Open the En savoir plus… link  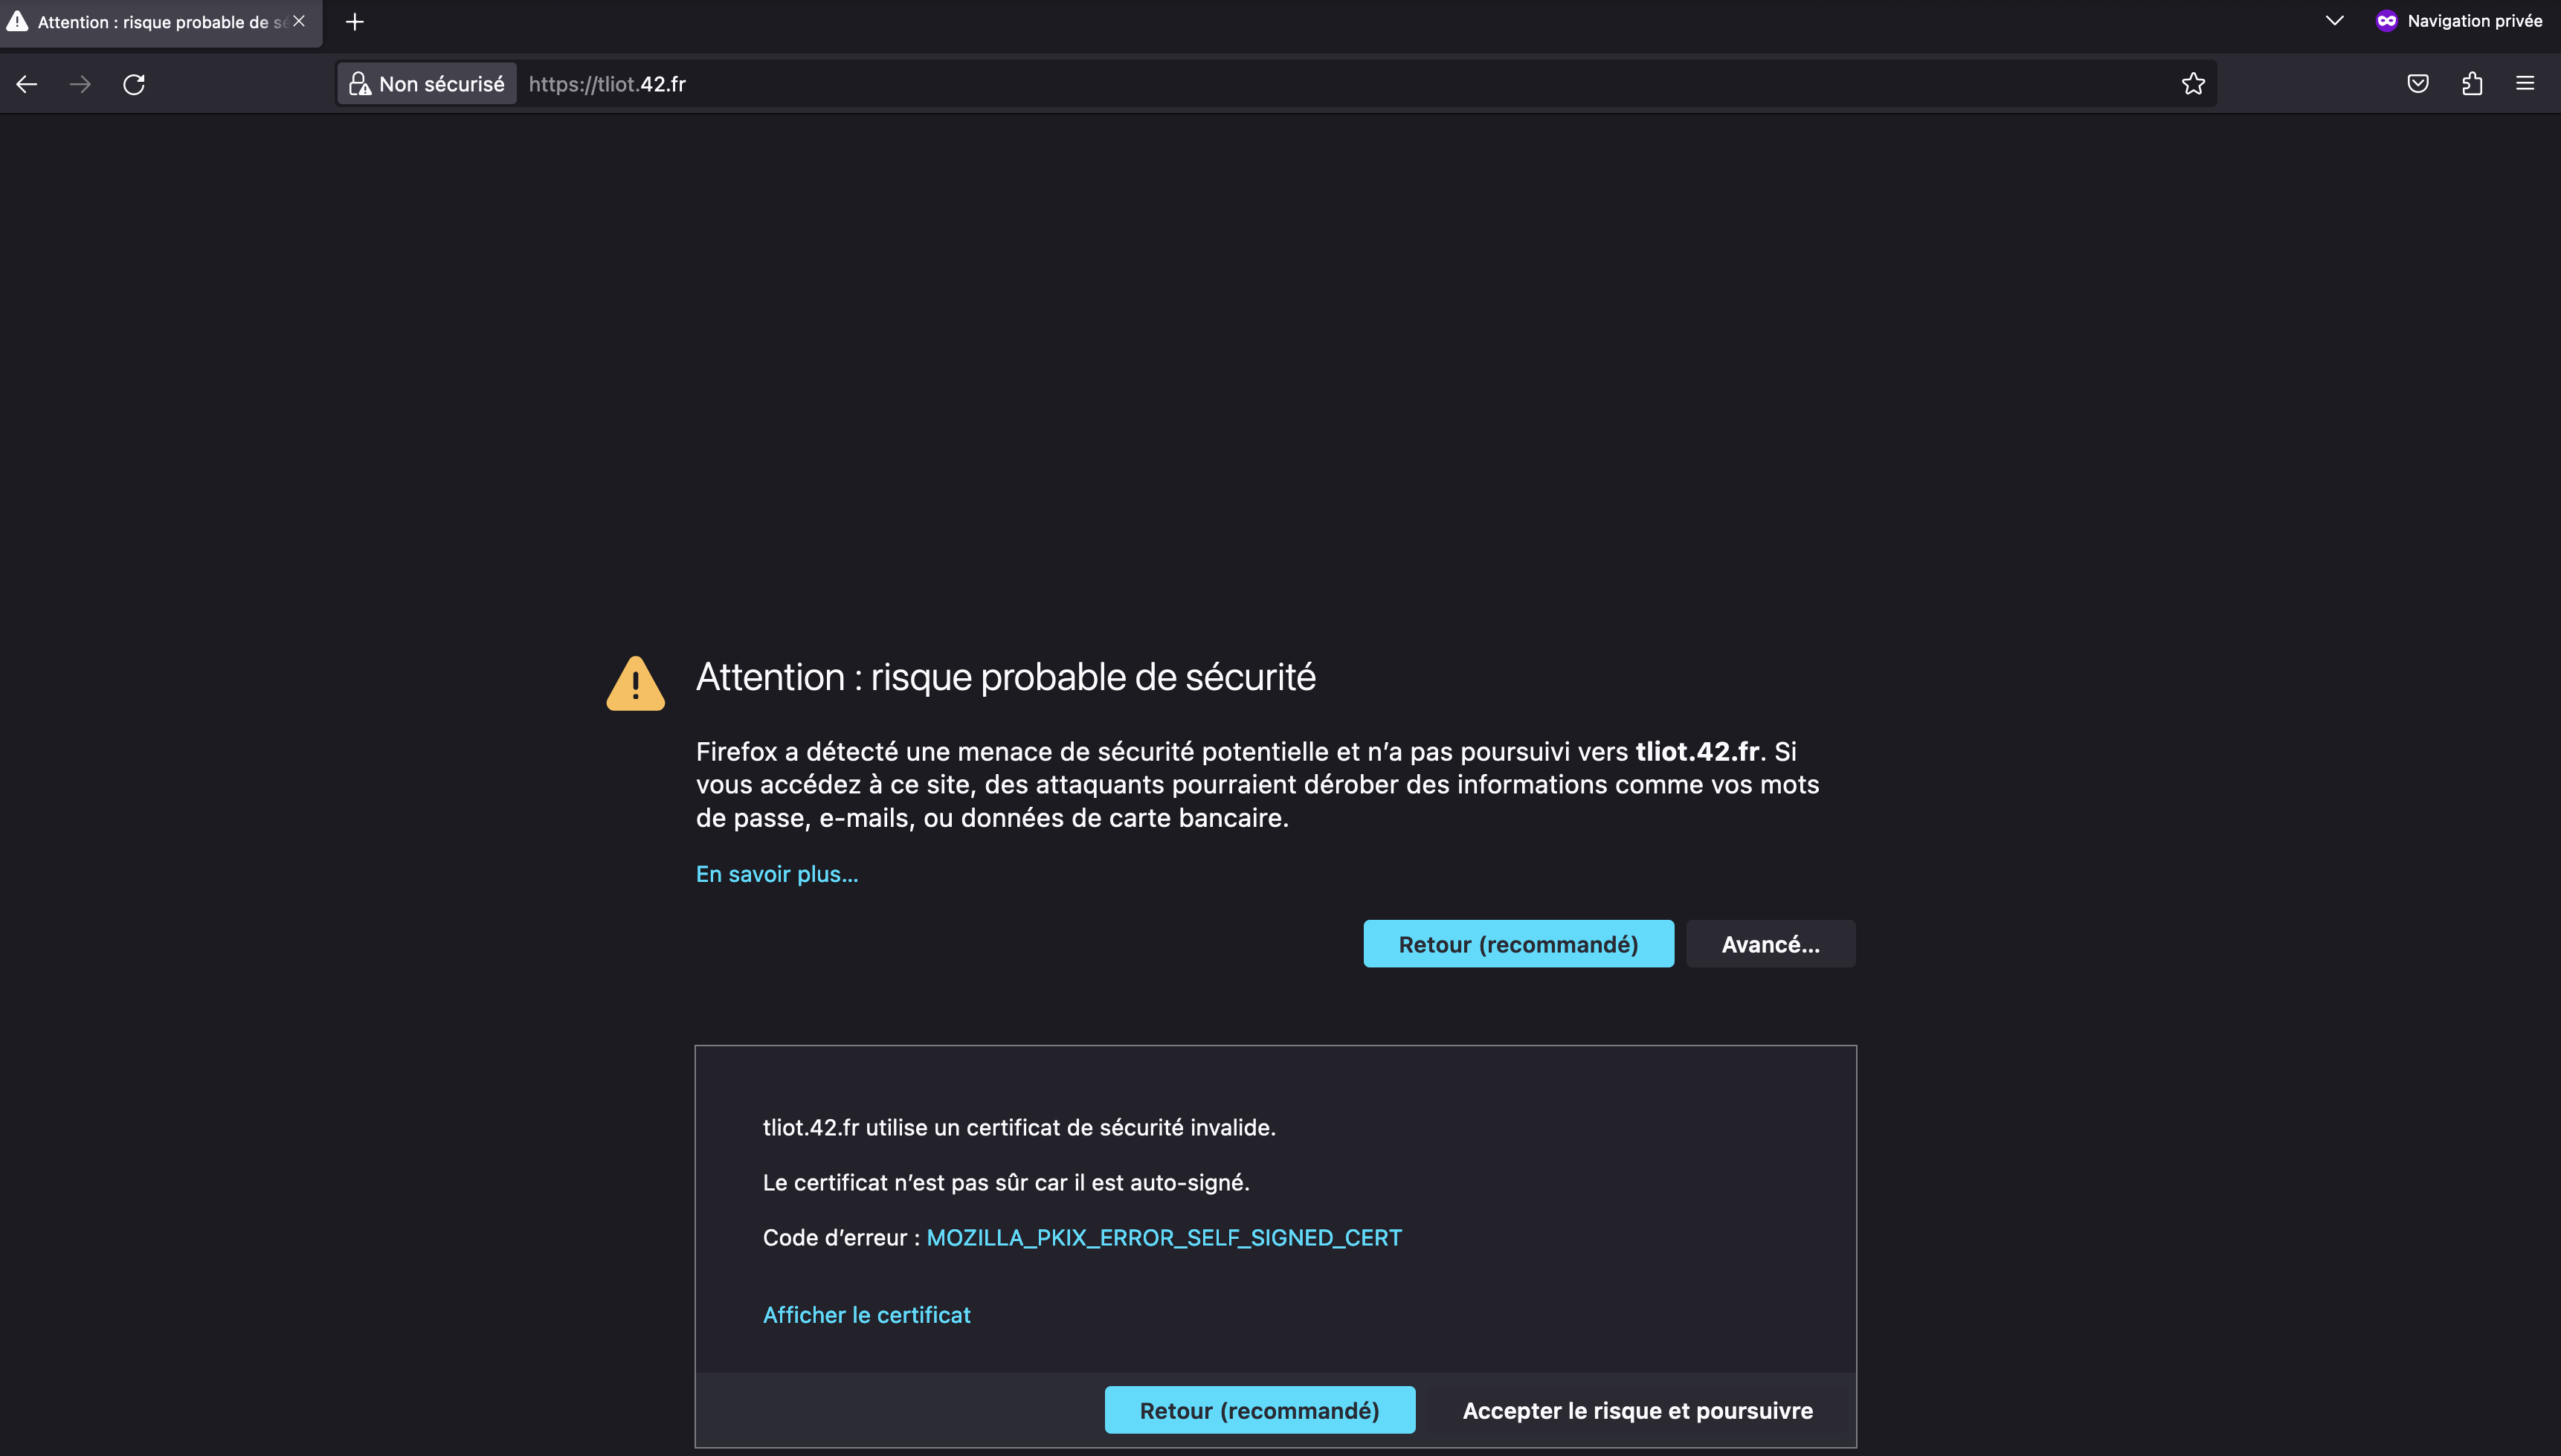point(777,874)
